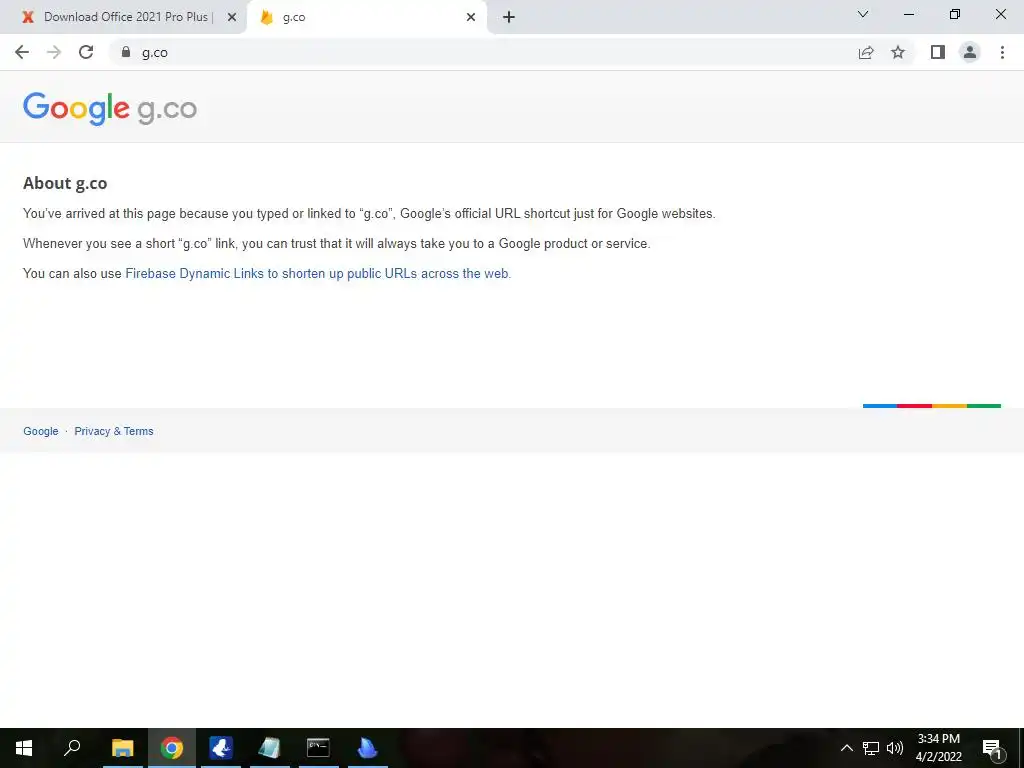Share this page using the share icon
Viewport: 1024px width, 768px height.
[866, 52]
